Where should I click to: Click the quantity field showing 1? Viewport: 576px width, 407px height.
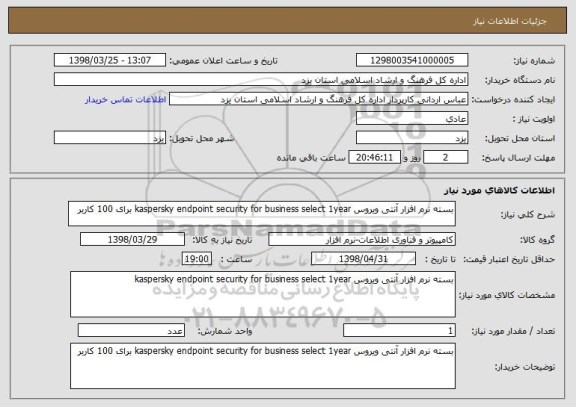click(399, 331)
